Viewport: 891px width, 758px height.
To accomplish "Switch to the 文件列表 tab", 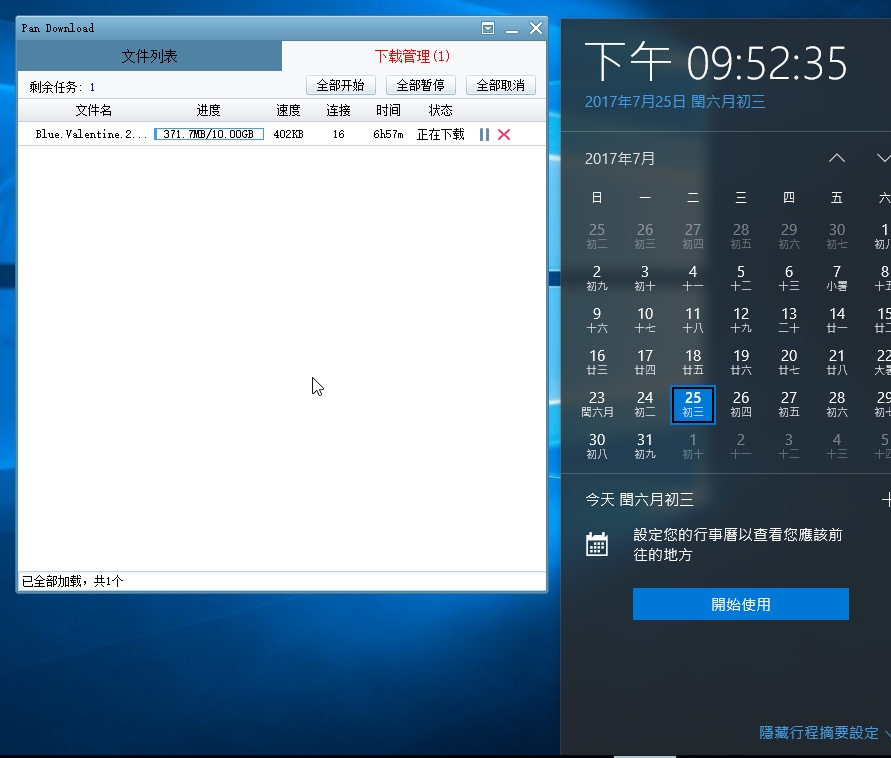I will [149, 56].
